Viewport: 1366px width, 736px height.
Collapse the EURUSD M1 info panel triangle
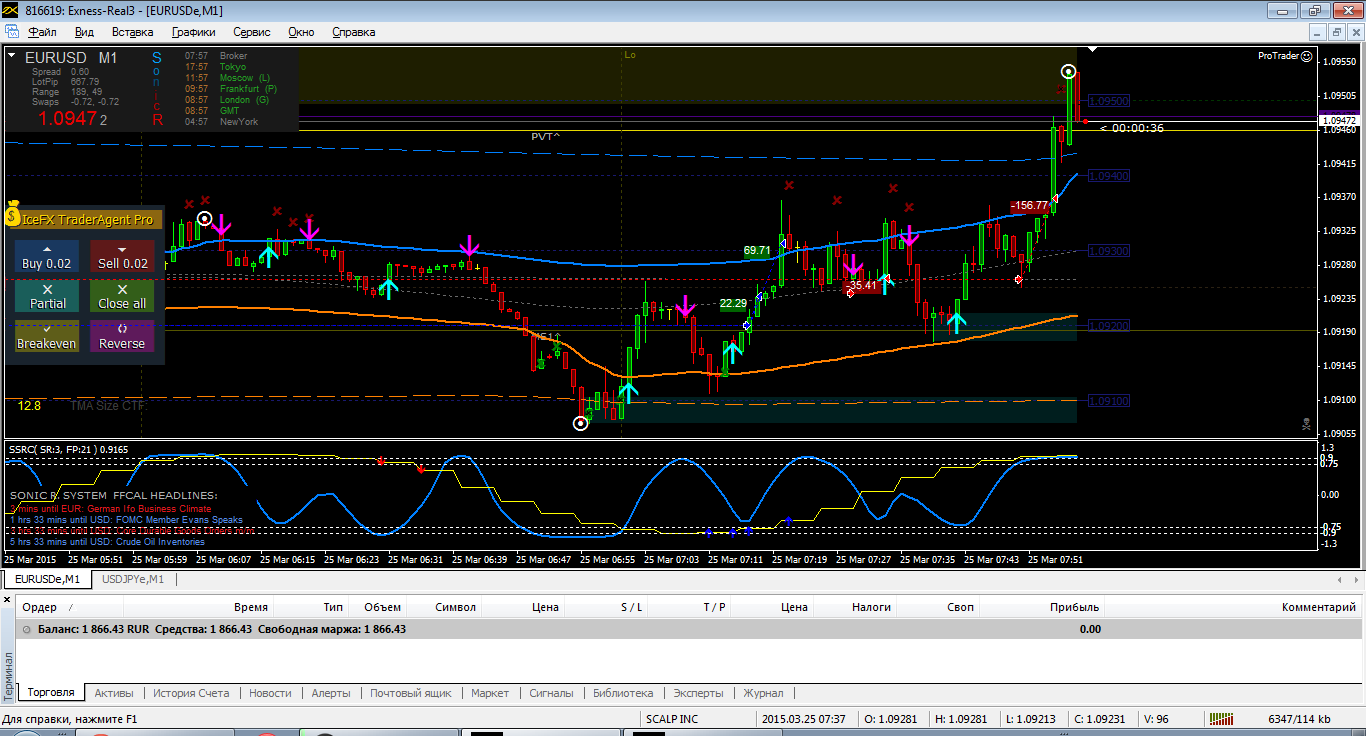11,57
